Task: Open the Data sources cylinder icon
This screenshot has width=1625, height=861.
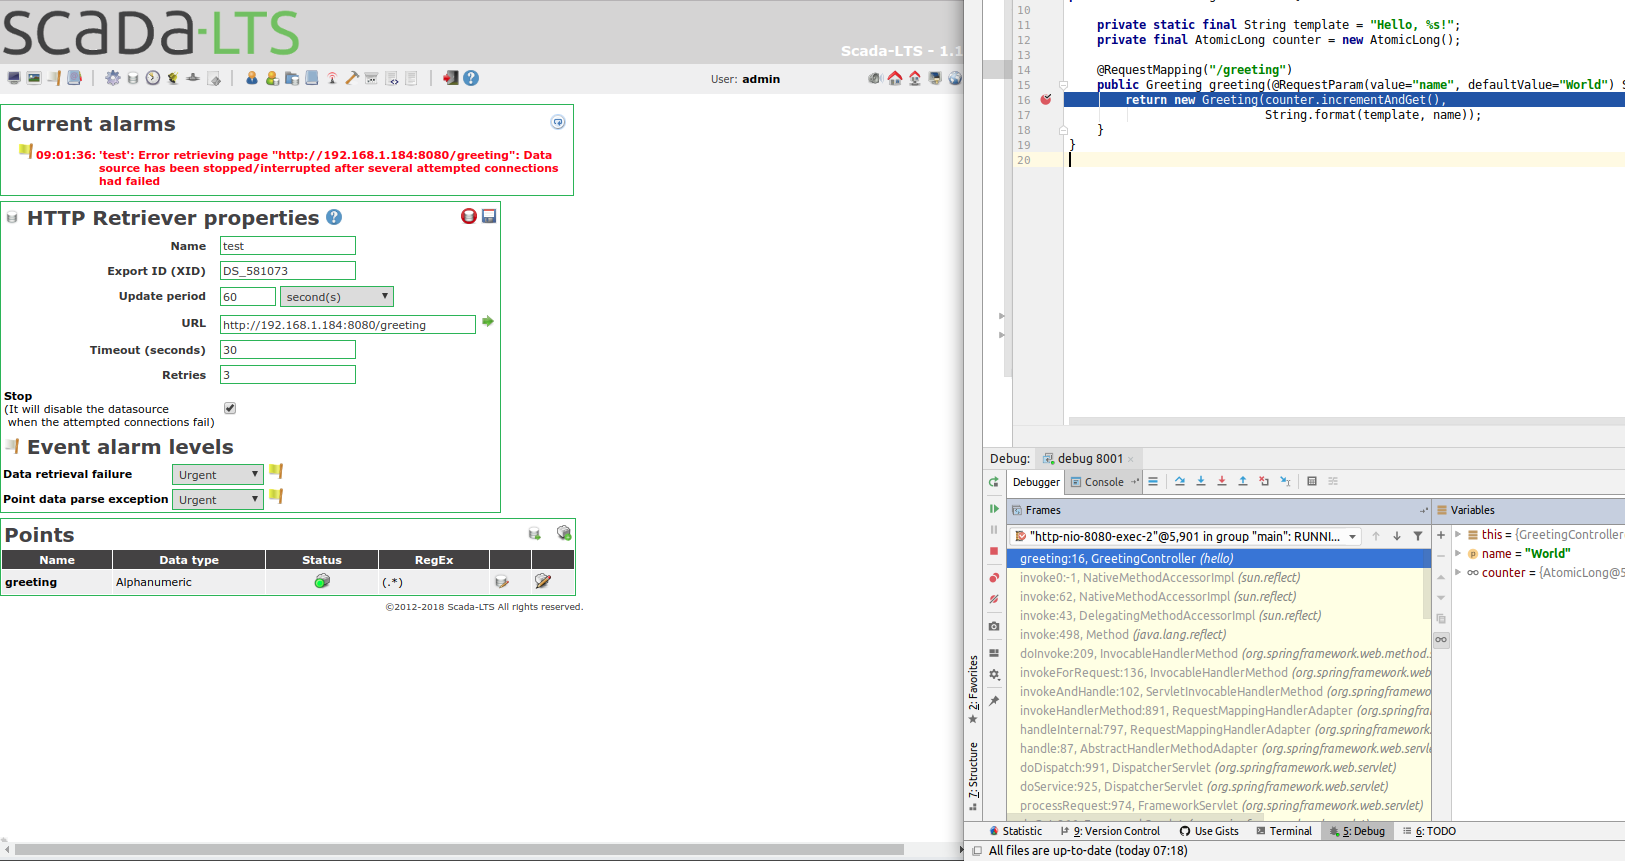Action: 133,78
